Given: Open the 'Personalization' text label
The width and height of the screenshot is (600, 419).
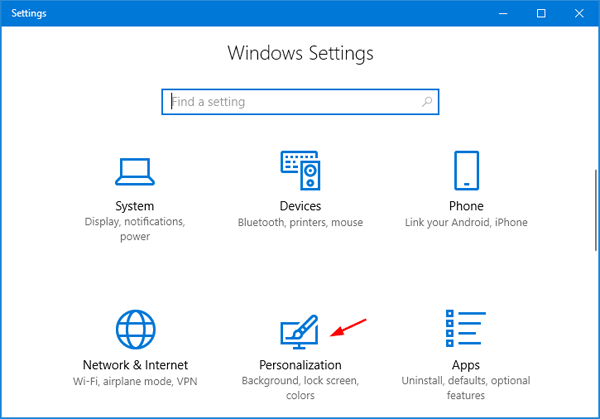Looking at the screenshot, I should (300, 365).
